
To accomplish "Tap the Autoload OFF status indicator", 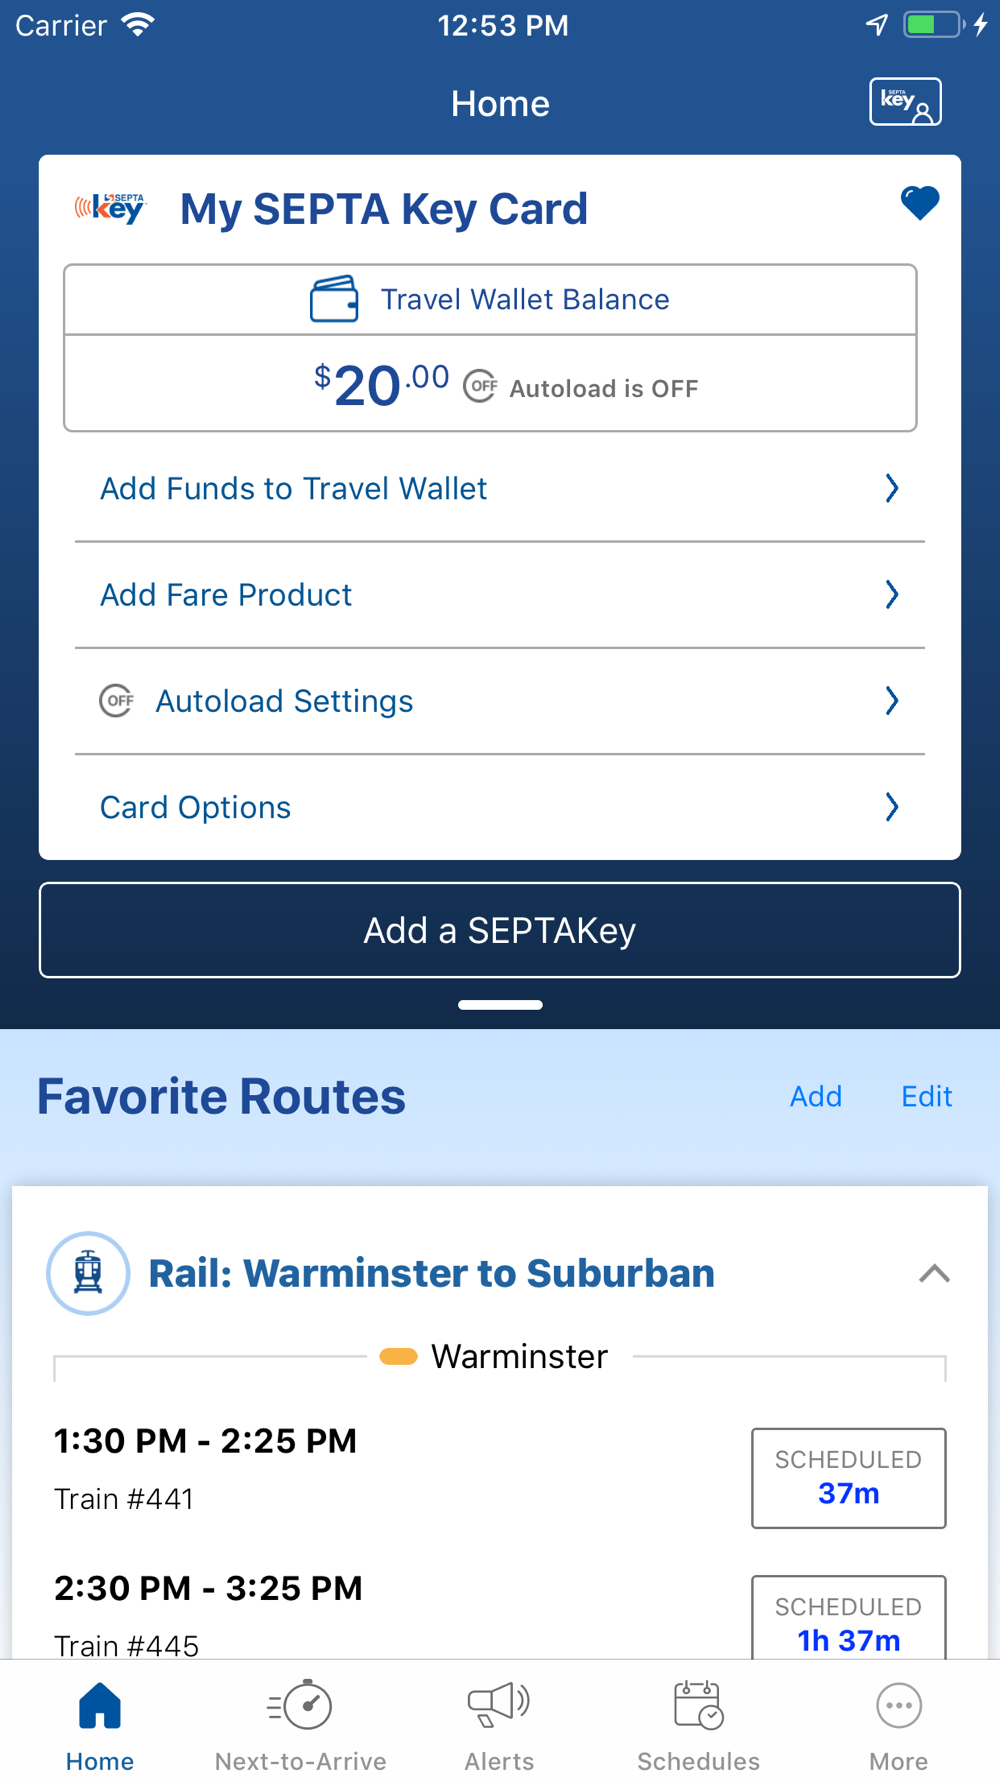I will pos(480,387).
